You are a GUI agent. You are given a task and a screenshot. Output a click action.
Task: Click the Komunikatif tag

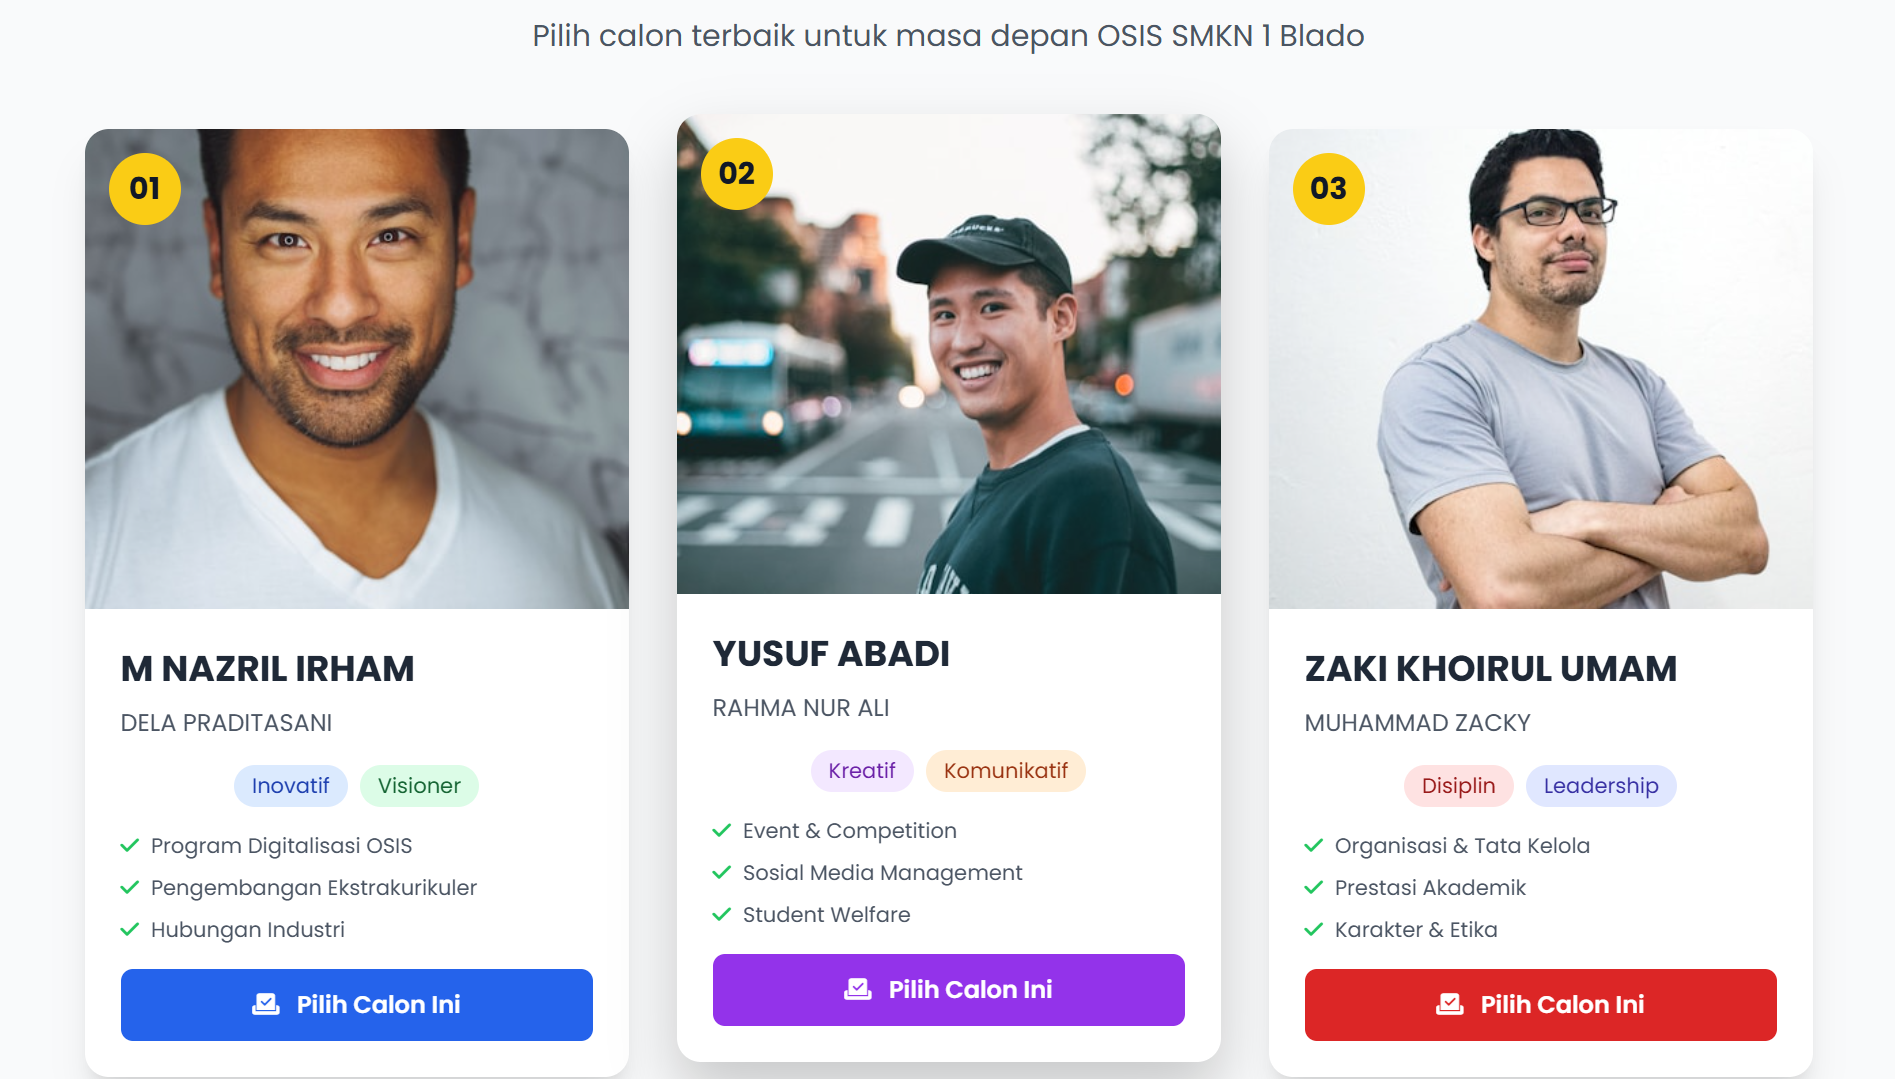pyautogui.click(x=1006, y=771)
